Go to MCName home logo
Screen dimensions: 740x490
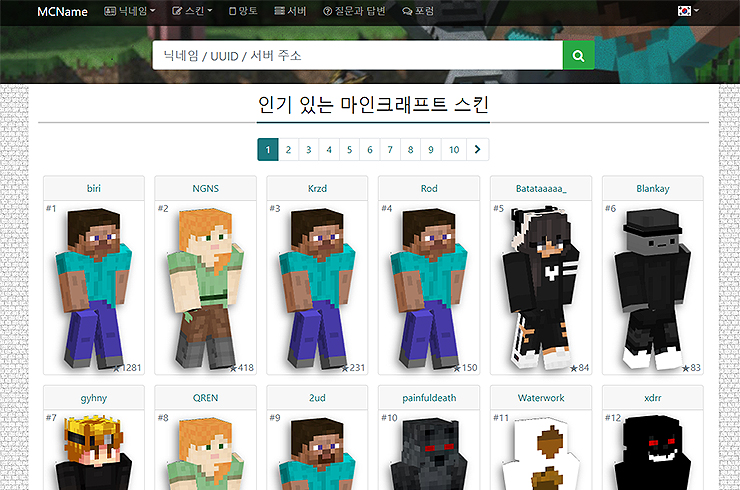62,11
